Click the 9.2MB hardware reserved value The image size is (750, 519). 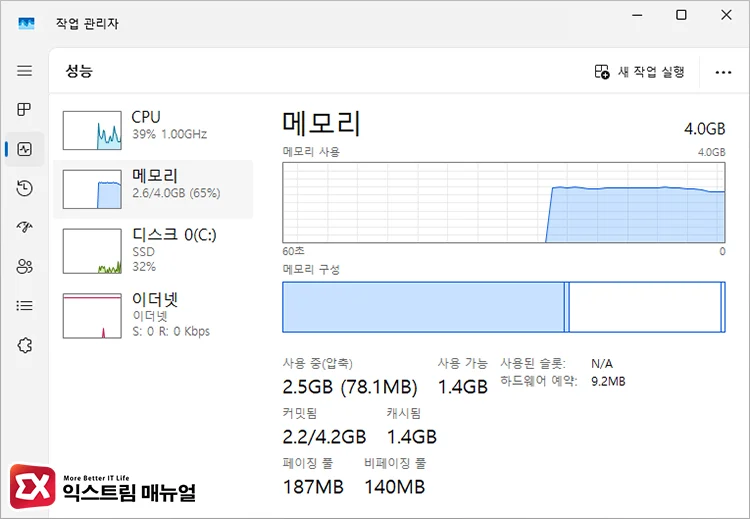608,381
